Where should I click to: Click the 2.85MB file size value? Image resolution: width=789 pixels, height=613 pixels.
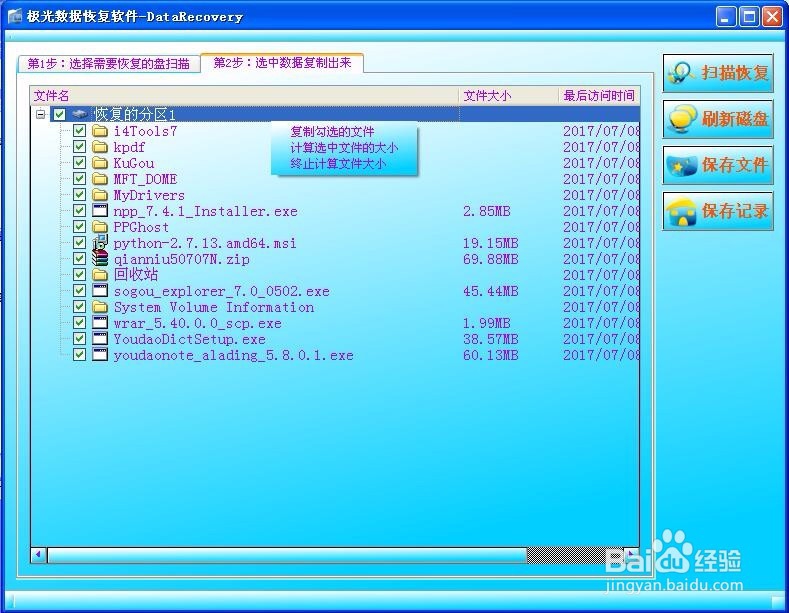tap(486, 211)
